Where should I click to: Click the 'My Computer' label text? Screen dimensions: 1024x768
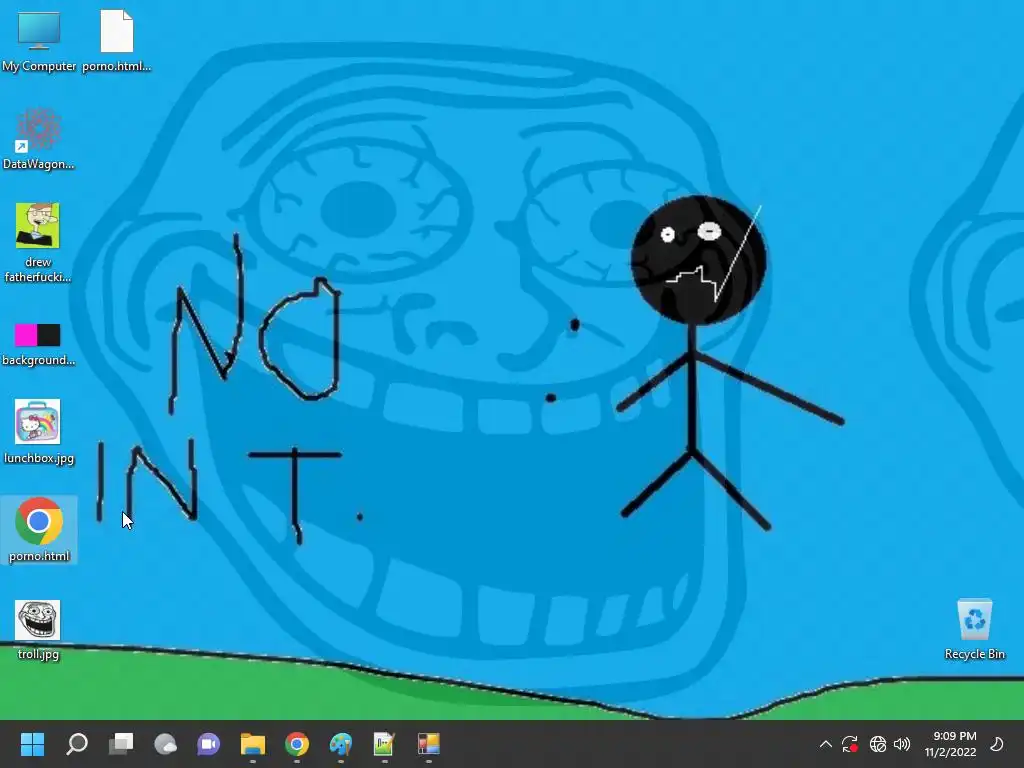pos(39,66)
